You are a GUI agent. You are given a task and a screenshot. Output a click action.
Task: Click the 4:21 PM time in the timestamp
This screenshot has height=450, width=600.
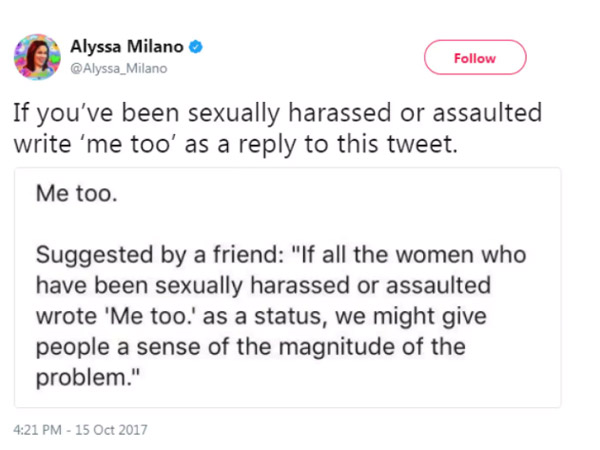38,430
